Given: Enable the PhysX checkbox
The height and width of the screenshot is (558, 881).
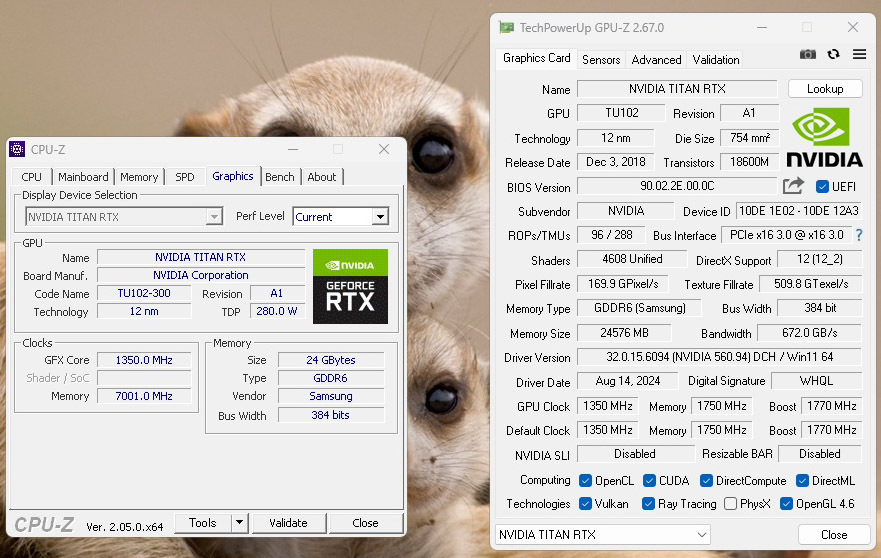Looking at the screenshot, I should pyautogui.click(x=730, y=503).
